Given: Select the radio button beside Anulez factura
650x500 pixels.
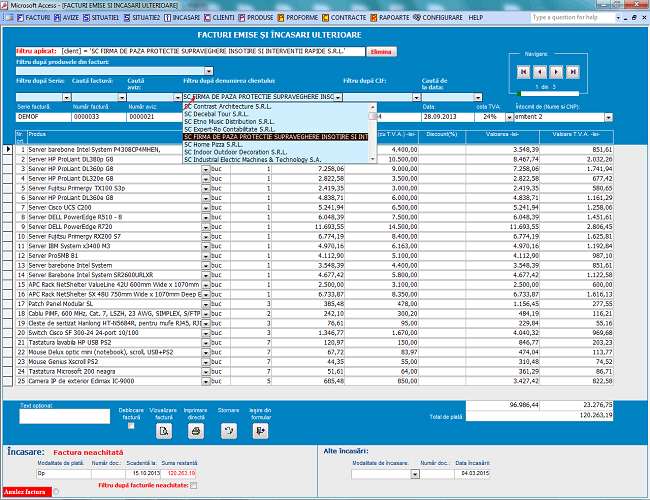Looking at the screenshot, I should 56,492.
